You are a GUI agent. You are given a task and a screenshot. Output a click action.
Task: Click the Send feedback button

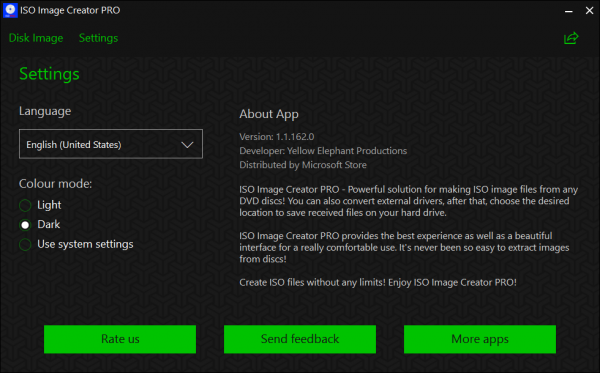coord(300,339)
